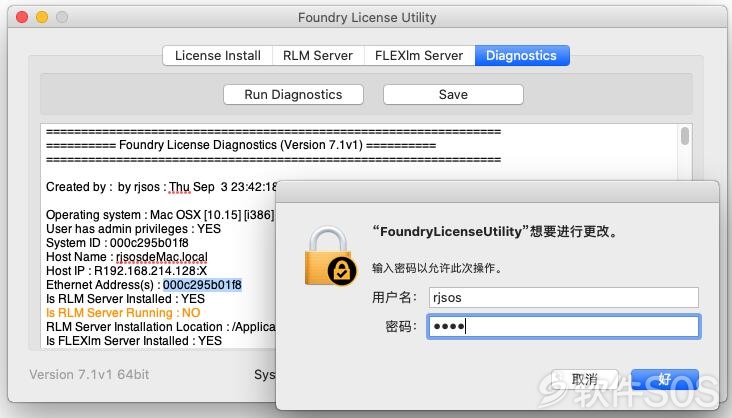Image resolution: width=732 pixels, height=418 pixels.
Task: Click the 'Is RLM Server Running : NO' line
Action: pyautogui.click(x=123, y=313)
